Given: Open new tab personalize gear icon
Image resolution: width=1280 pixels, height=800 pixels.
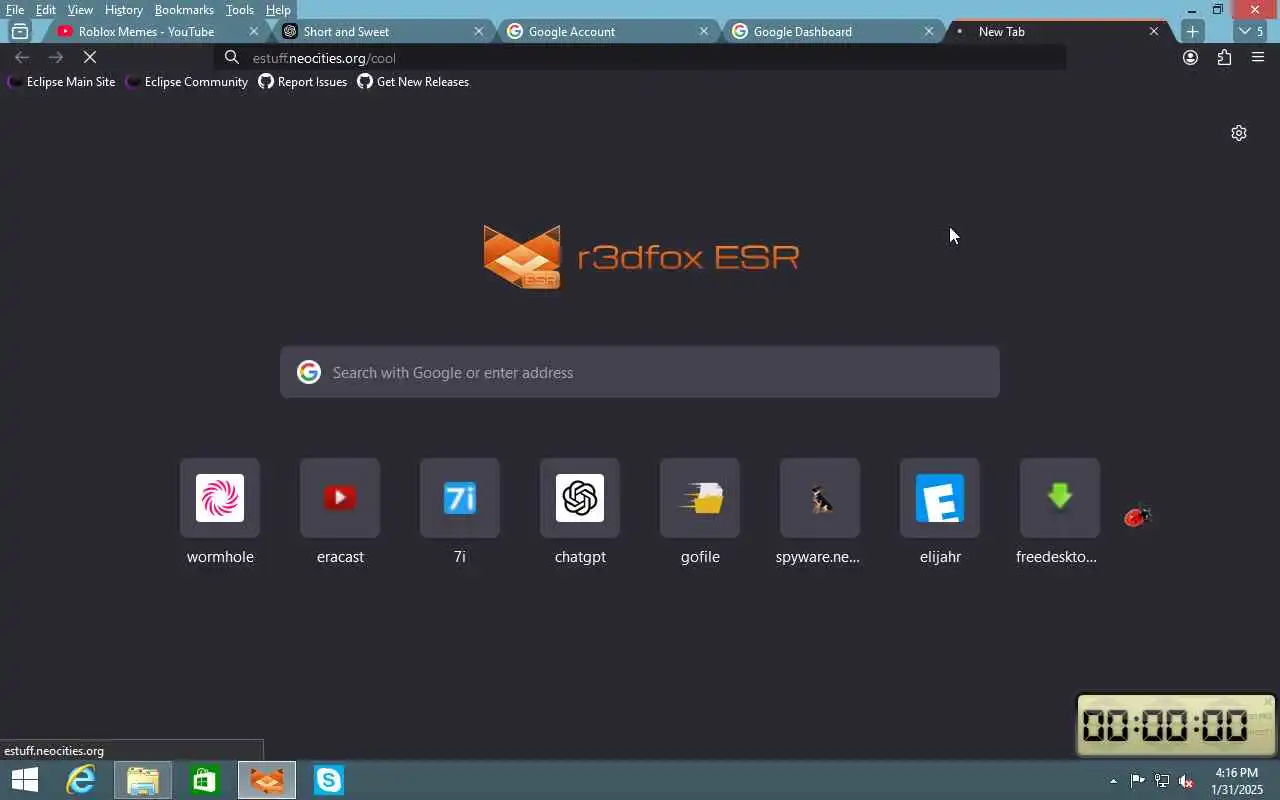Looking at the screenshot, I should (1239, 133).
